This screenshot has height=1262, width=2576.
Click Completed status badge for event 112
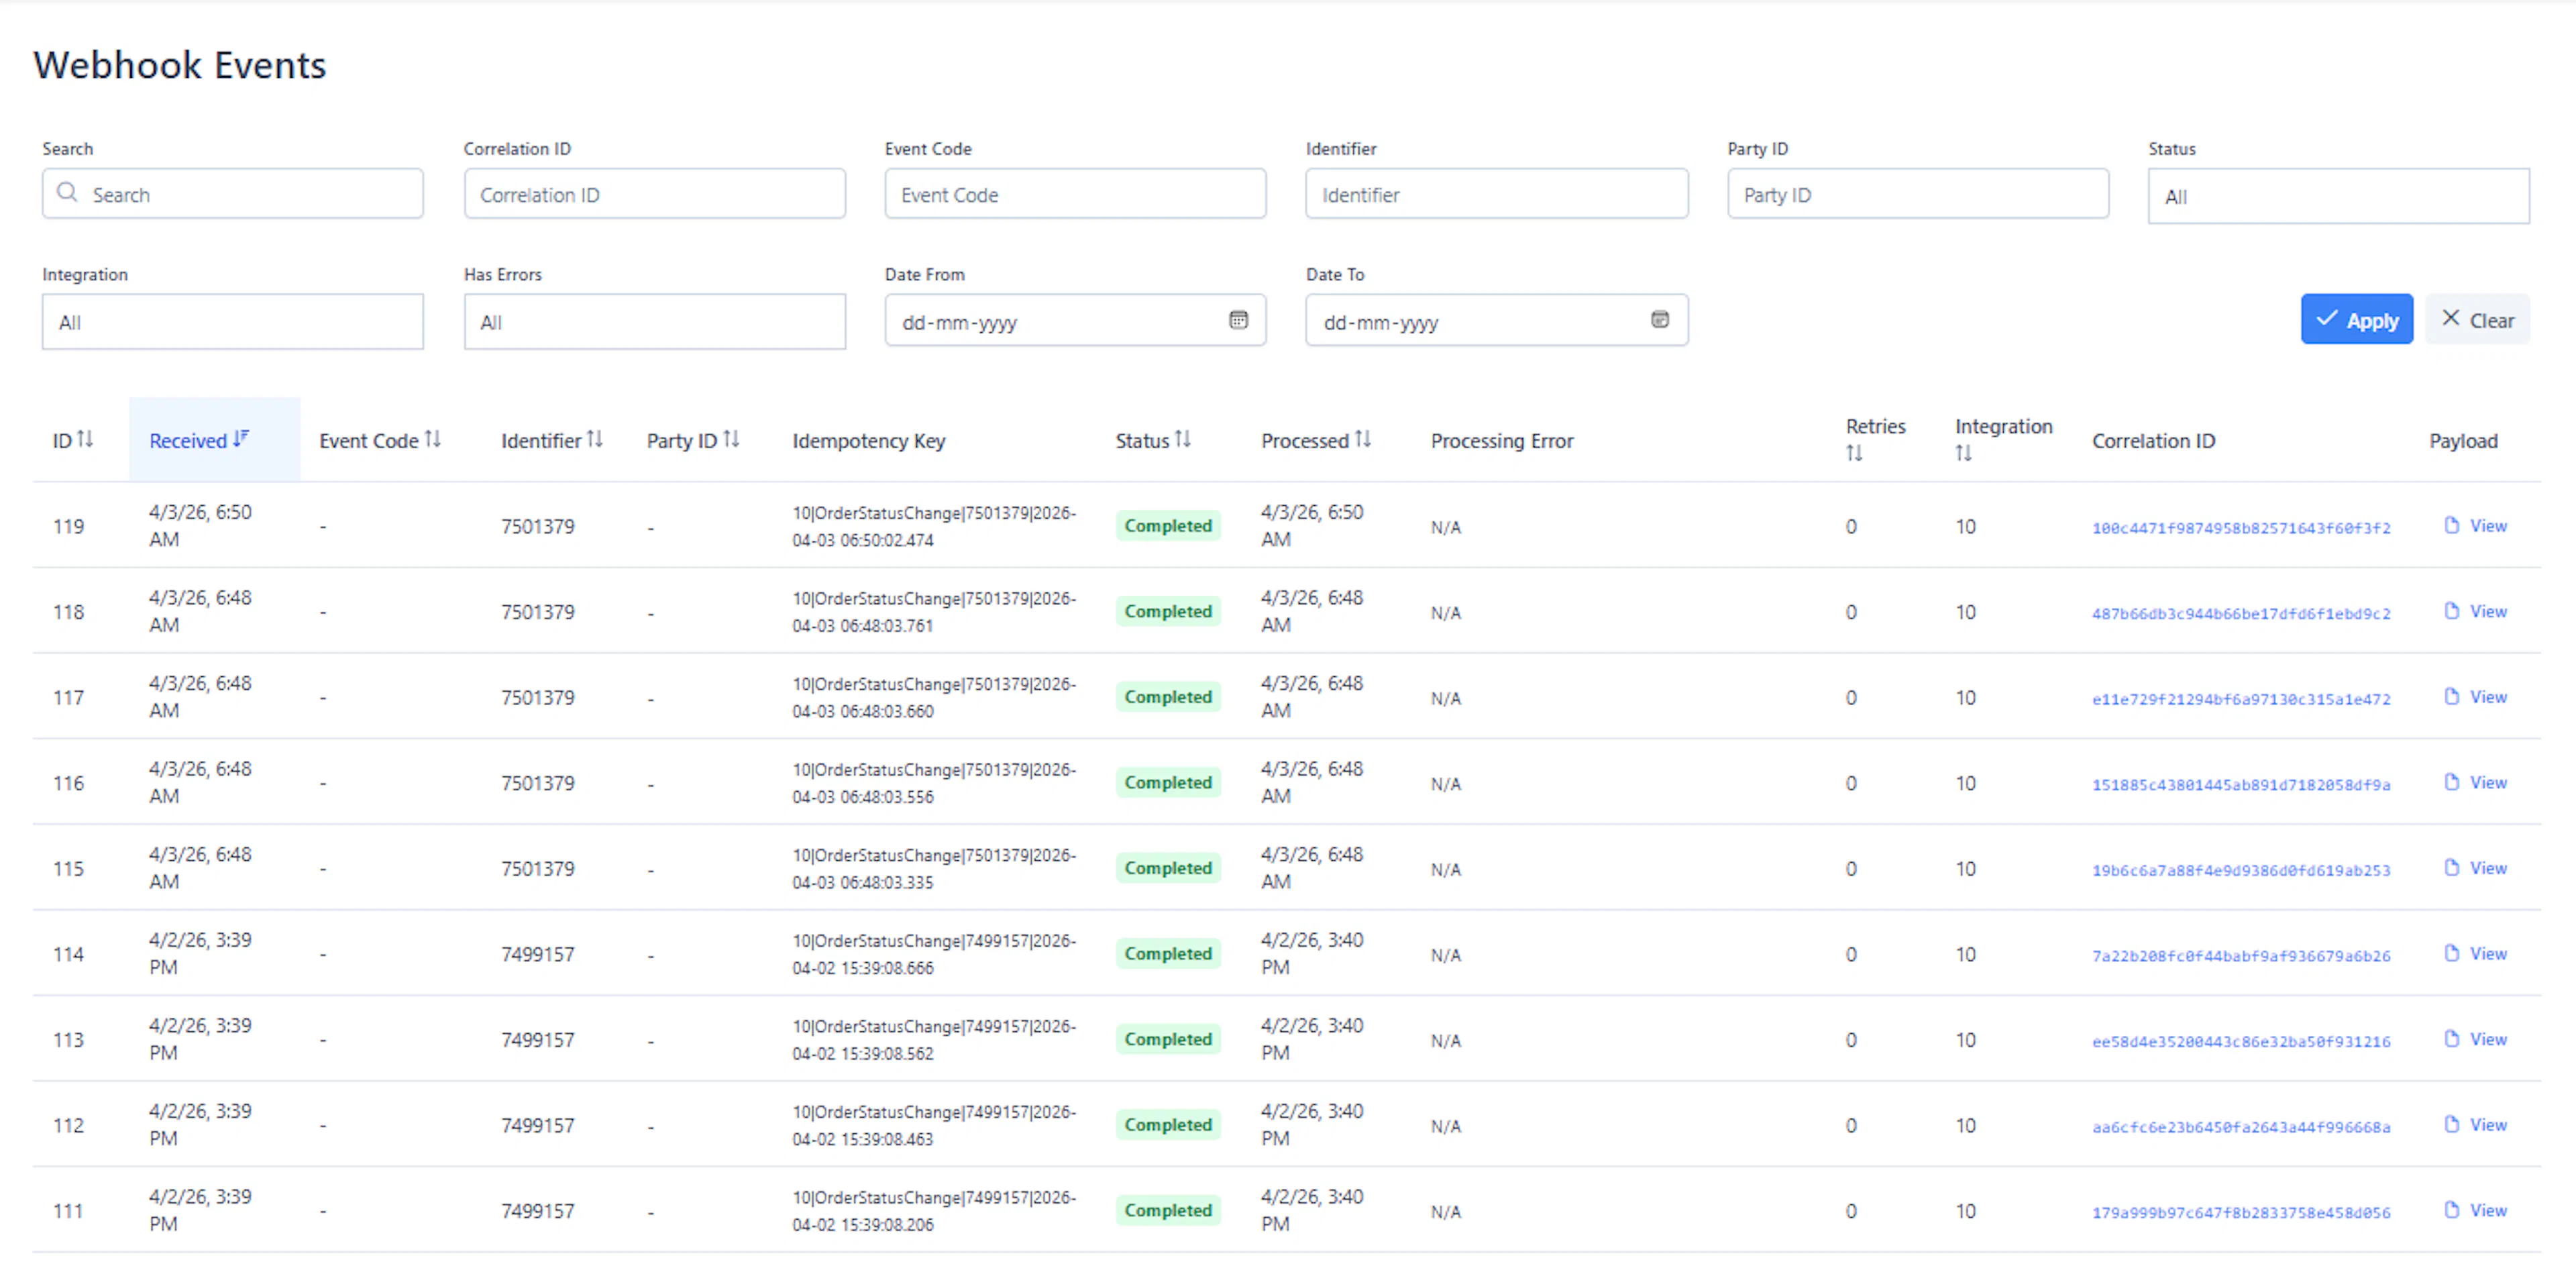1167,1125
